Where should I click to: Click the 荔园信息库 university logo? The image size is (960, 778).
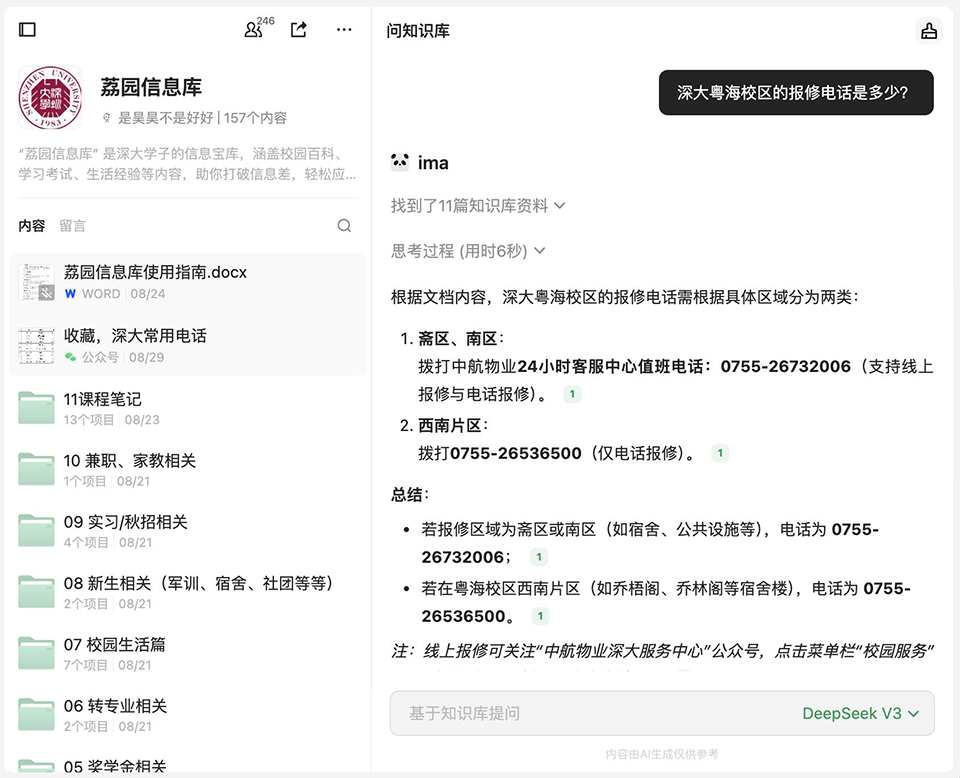(50, 98)
